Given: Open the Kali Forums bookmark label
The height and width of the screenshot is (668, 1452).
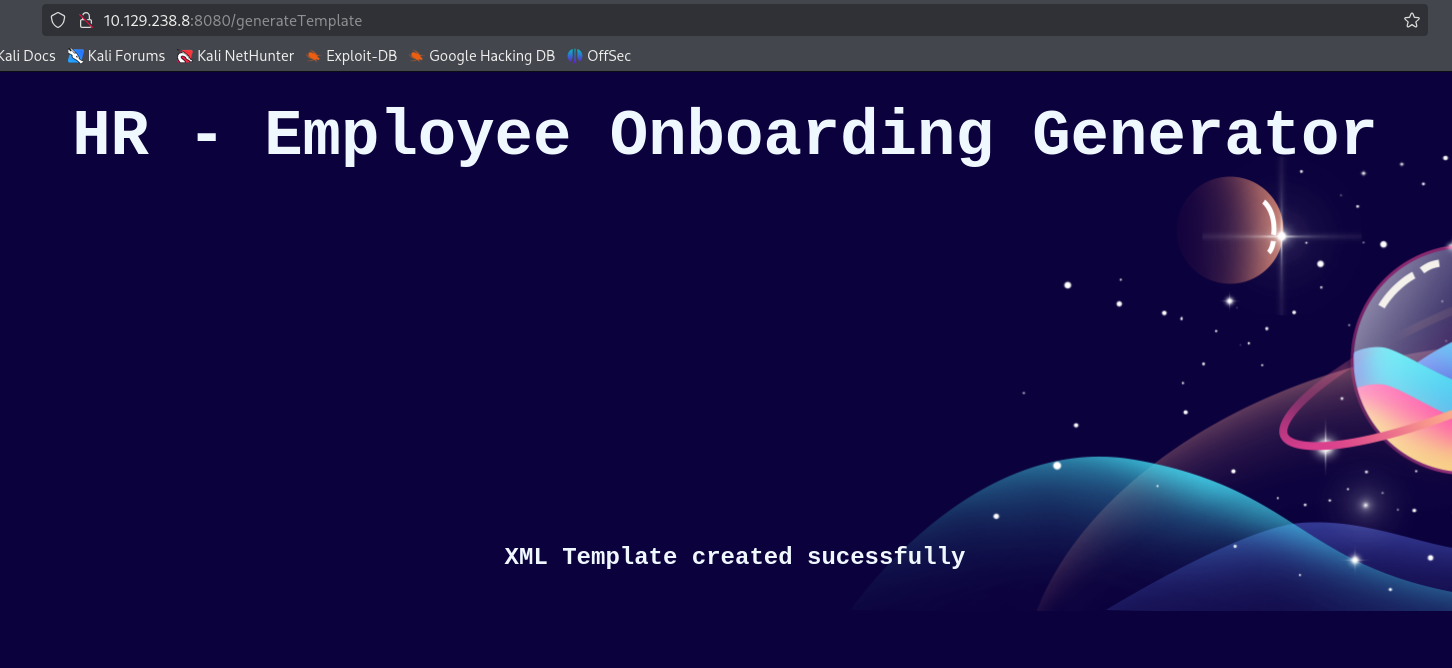Looking at the screenshot, I should [126, 56].
